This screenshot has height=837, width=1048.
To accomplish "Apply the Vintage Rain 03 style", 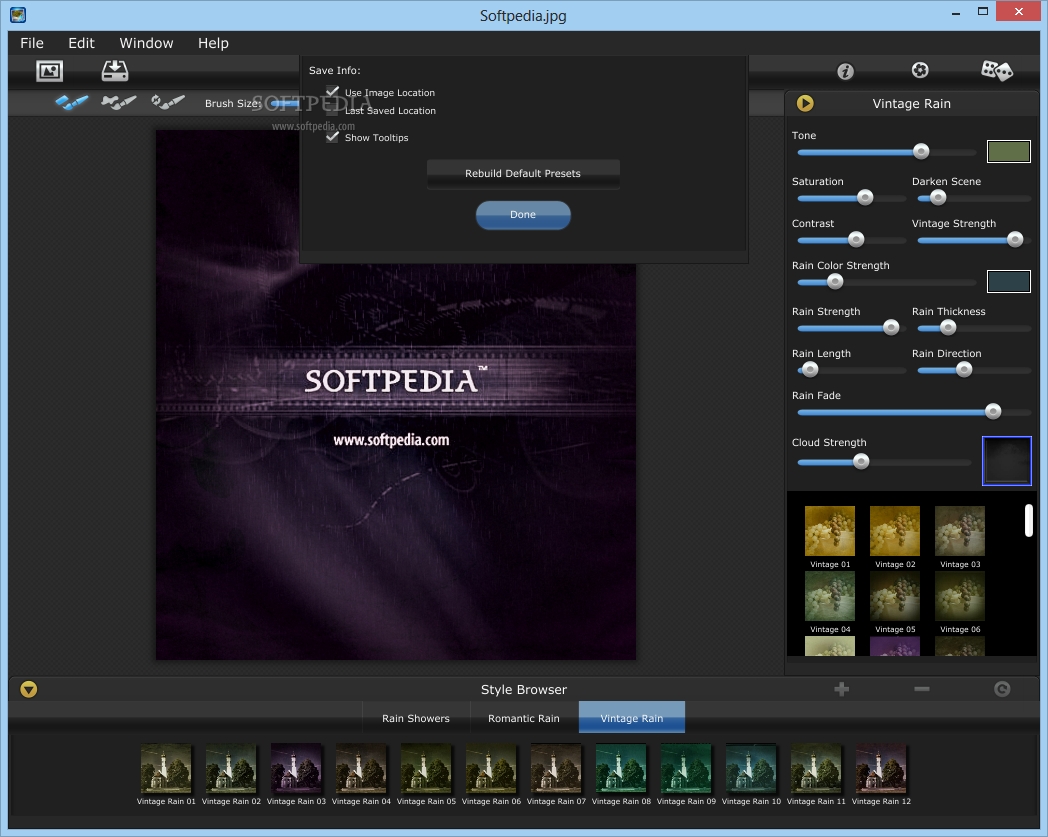I will [296, 769].
